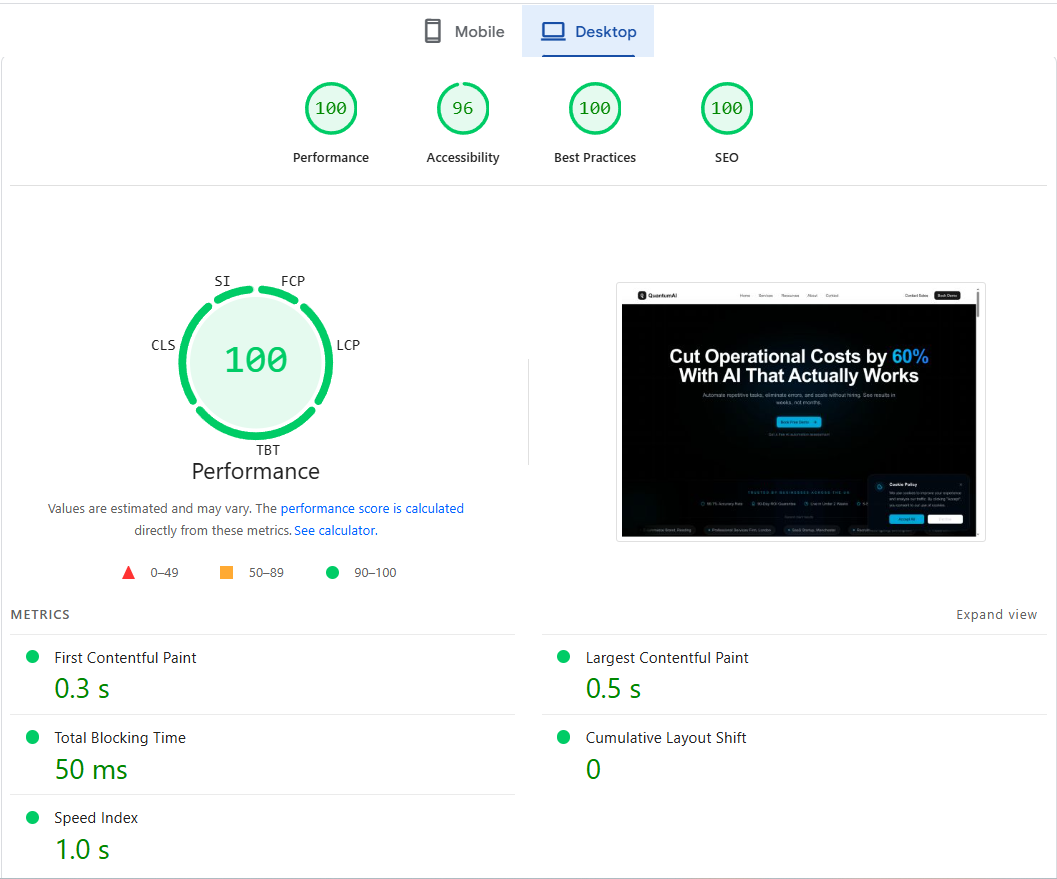Screen dimensions: 1057x879
Task: Click the green circle for the 90–100 range
Action: point(332,572)
